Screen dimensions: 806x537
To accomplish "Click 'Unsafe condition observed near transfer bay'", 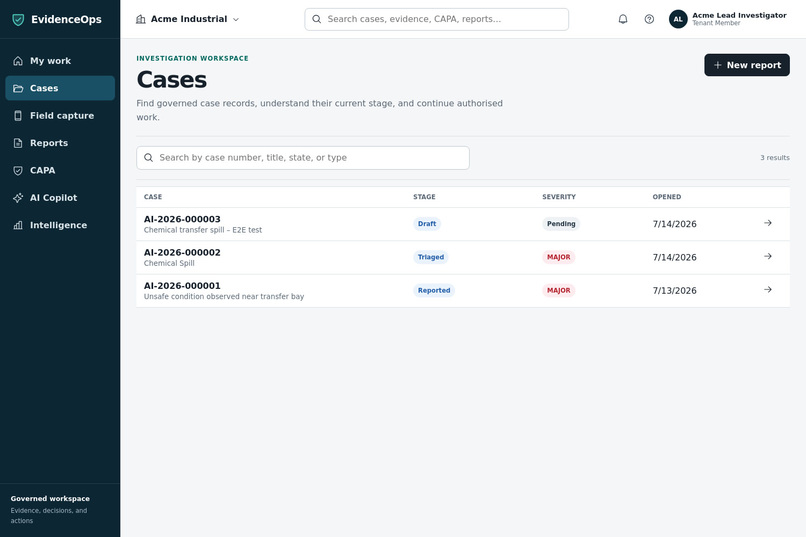I will point(224,297).
